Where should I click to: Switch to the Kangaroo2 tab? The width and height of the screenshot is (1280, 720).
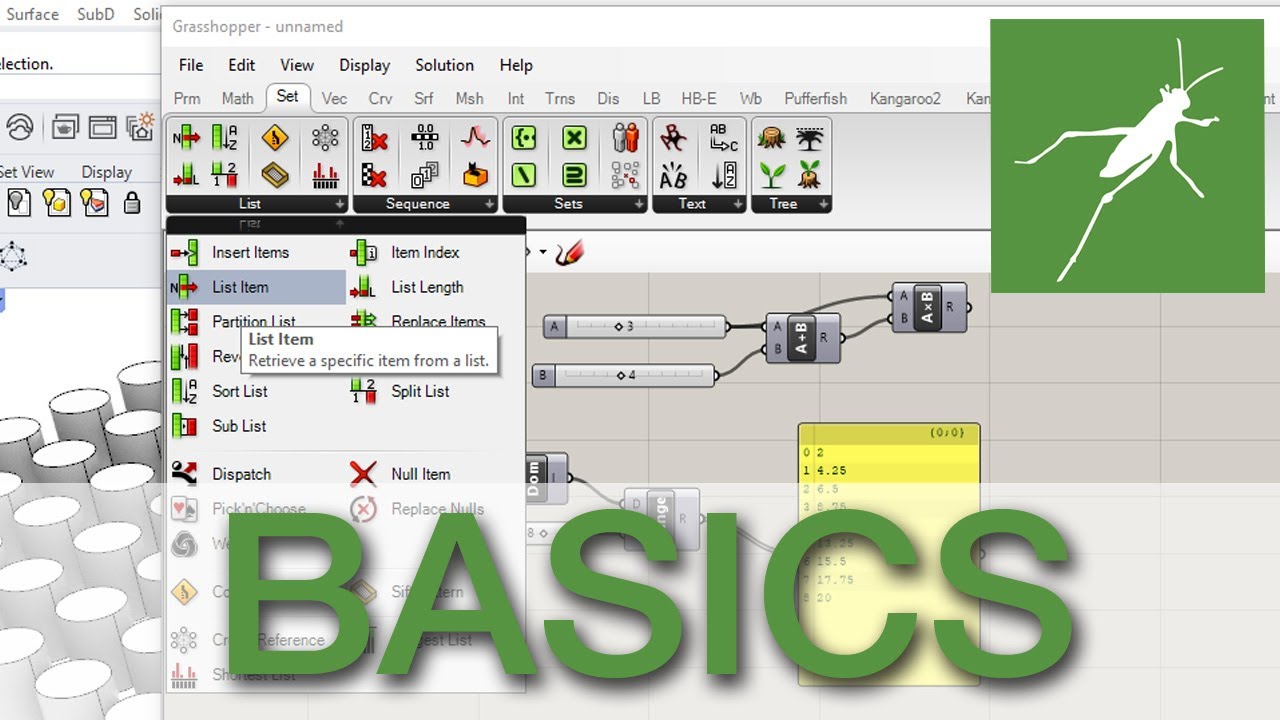906,98
